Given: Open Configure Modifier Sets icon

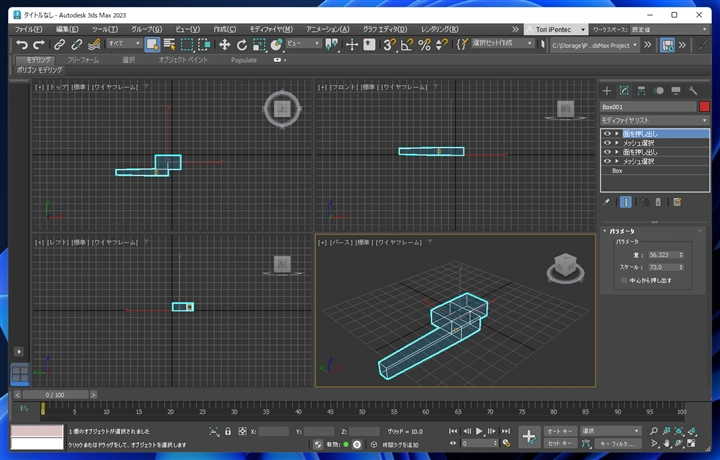Looking at the screenshot, I should (x=677, y=202).
